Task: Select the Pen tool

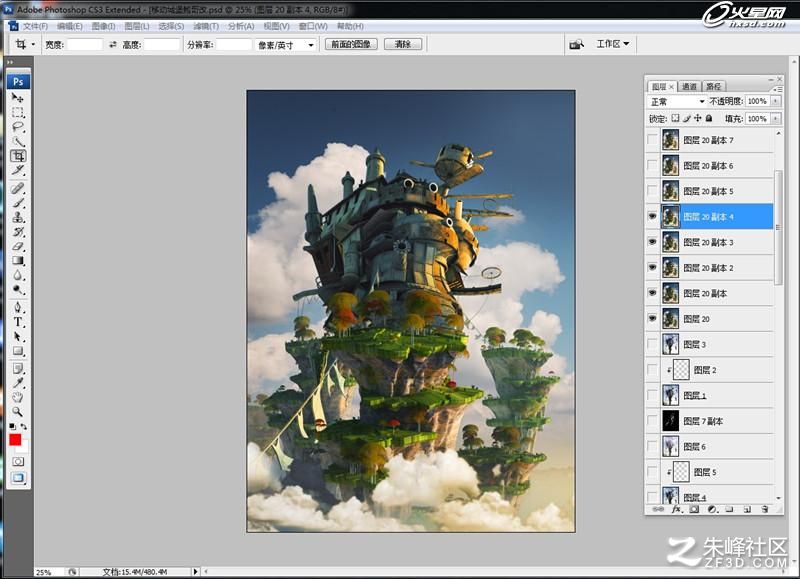Action: point(18,308)
